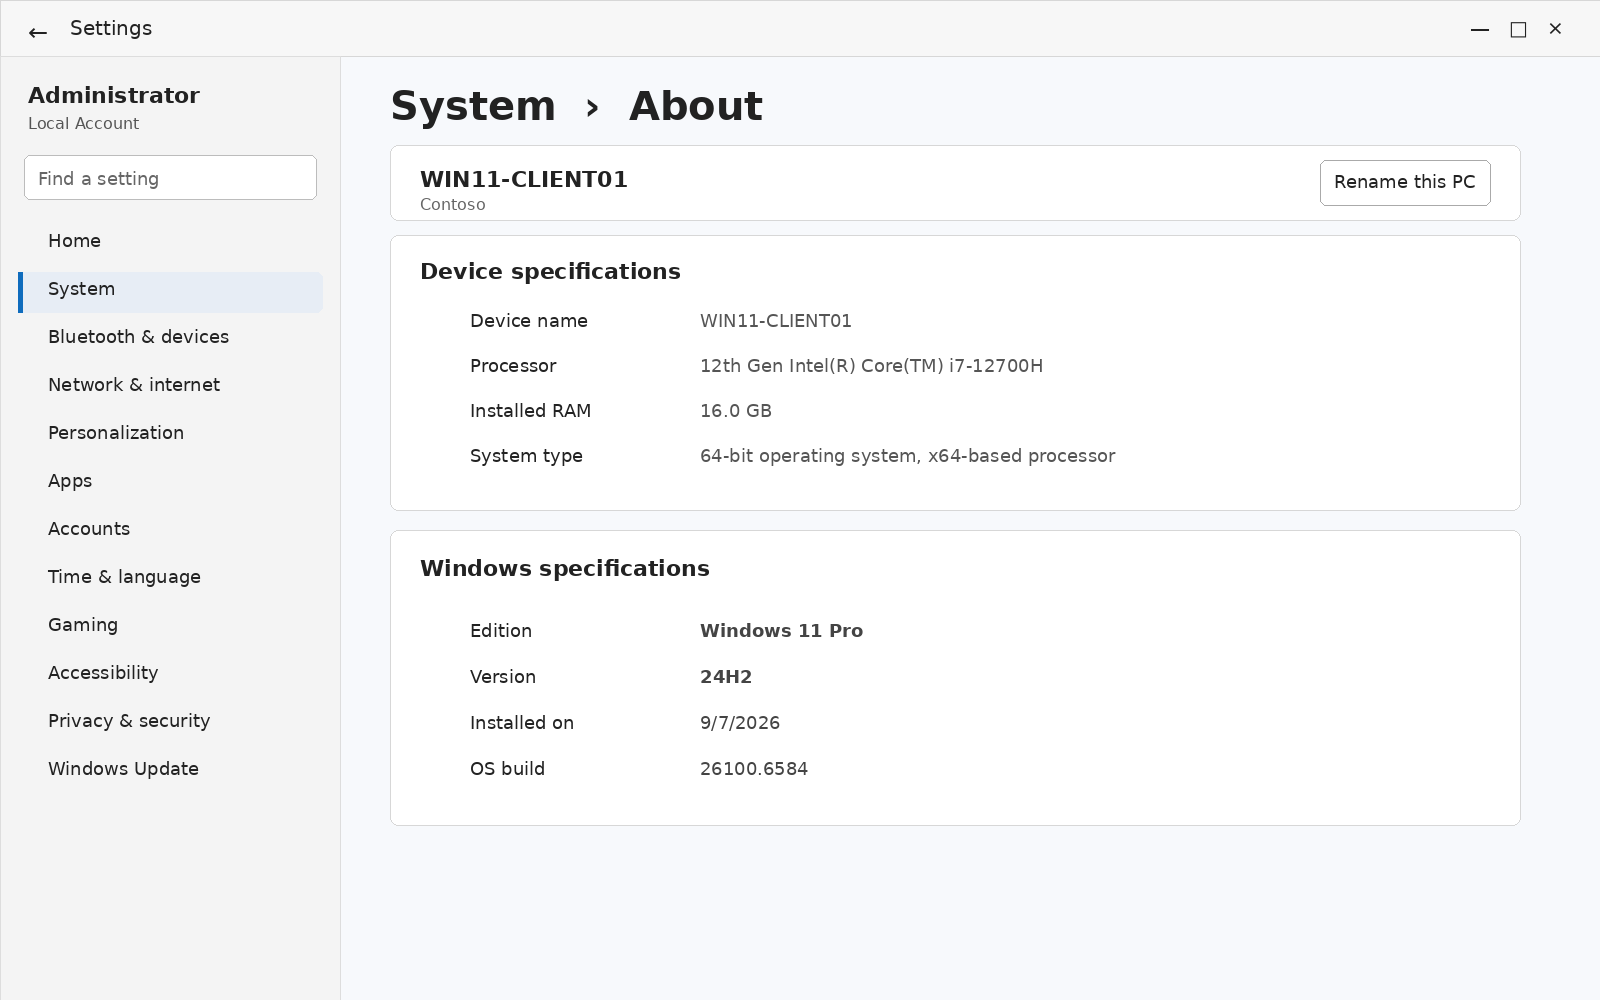This screenshot has height=1000, width=1600.
Task: Click the Settings window title
Action: click(x=111, y=28)
